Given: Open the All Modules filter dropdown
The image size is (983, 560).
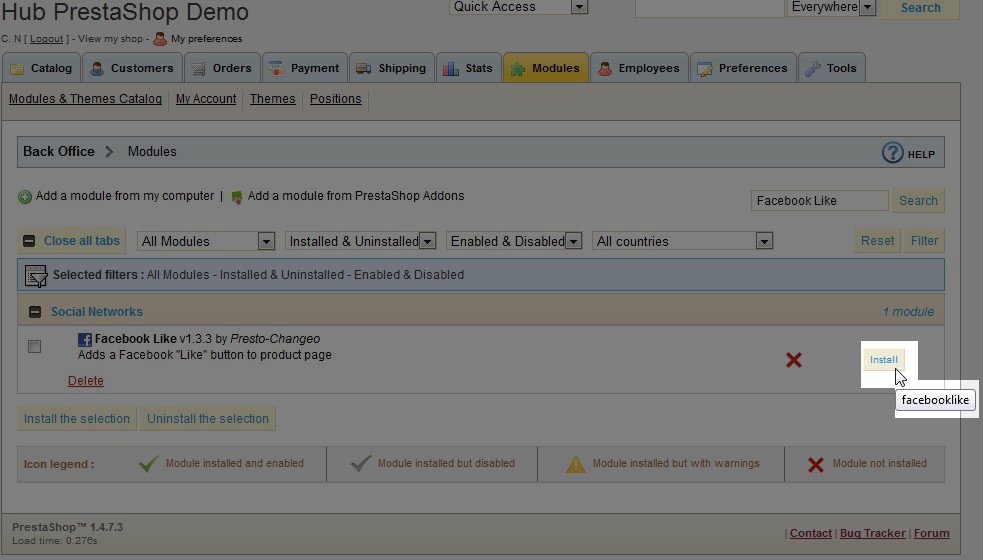Looking at the screenshot, I should pyautogui.click(x=207, y=241).
